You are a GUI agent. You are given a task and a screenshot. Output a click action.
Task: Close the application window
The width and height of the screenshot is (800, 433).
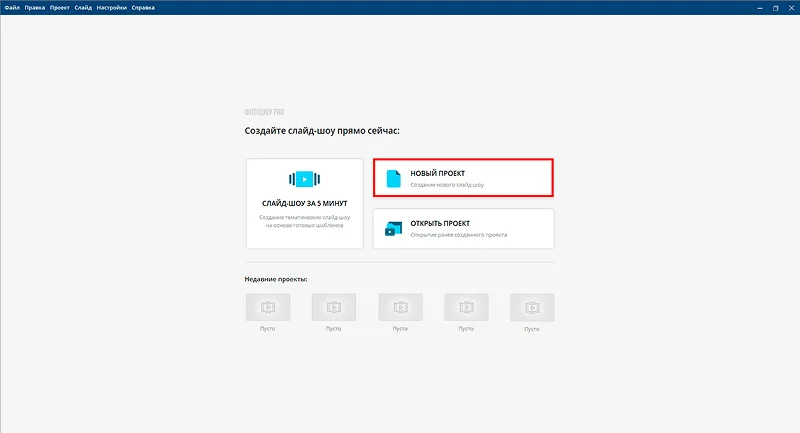[x=791, y=8]
